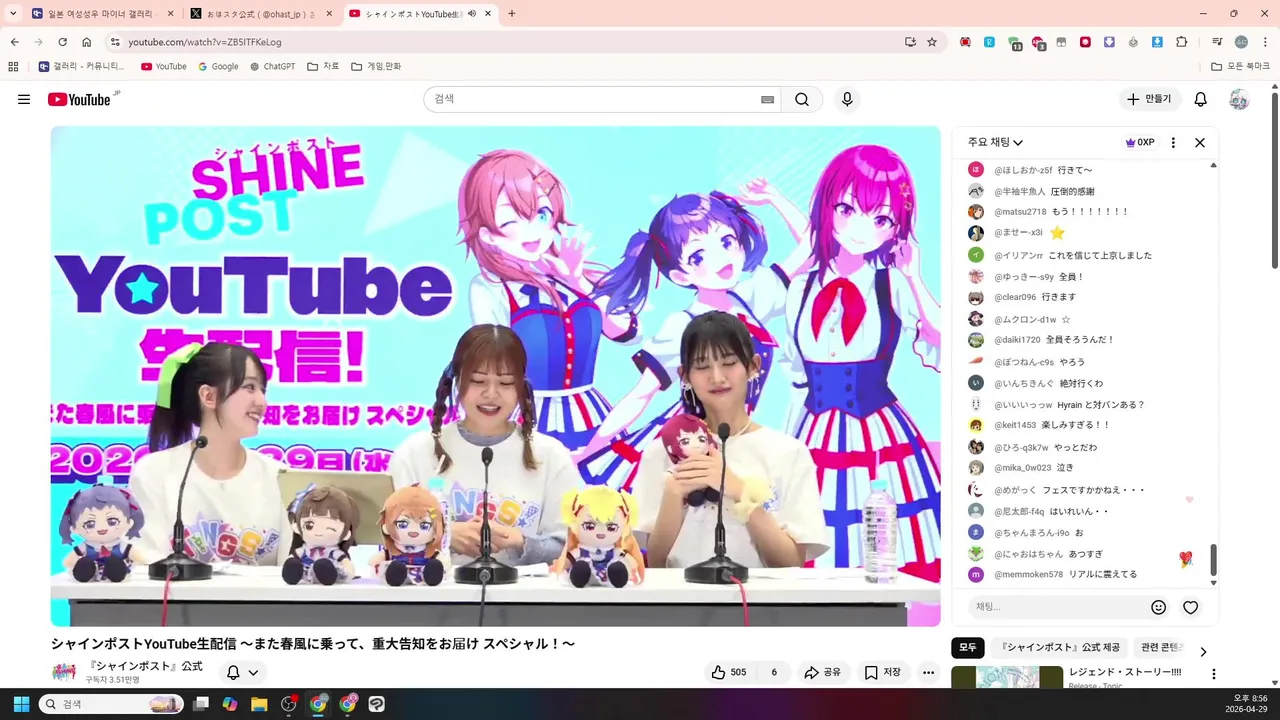Open the tab search dropdown arrow
The image size is (1280, 720).
coord(13,13)
